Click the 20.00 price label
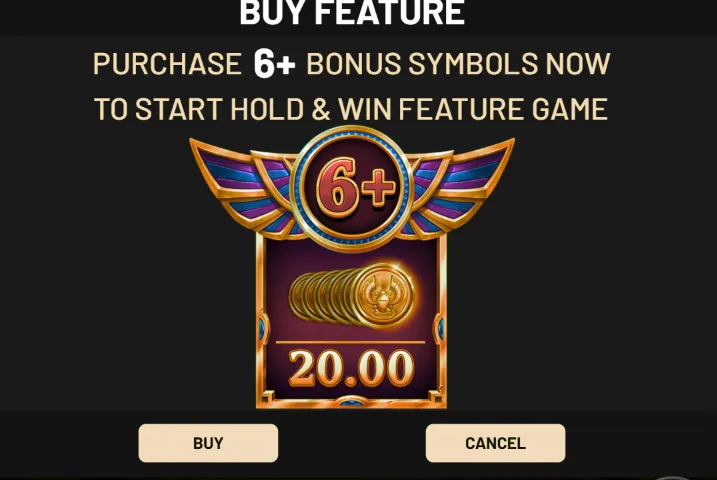 pos(351,368)
